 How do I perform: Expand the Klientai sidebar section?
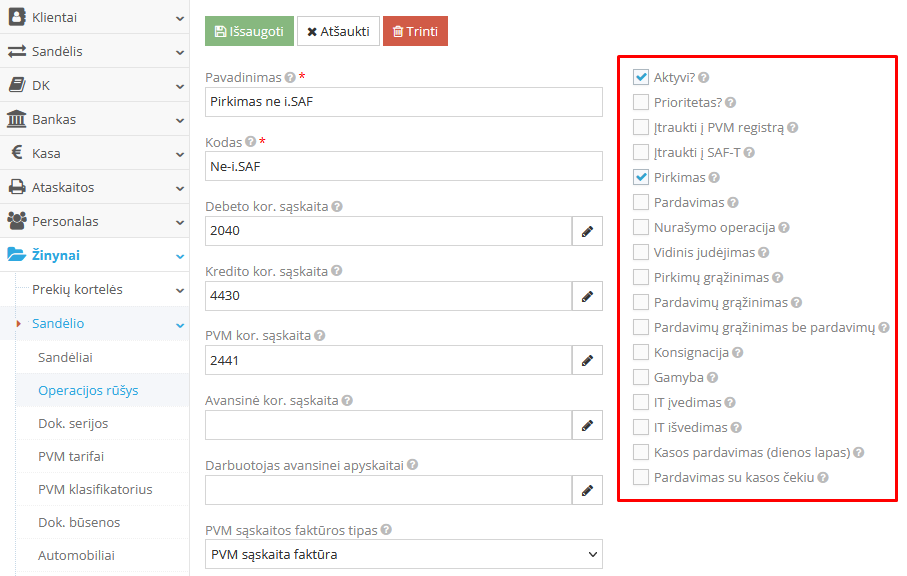pyautogui.click(x=94, y=17)
